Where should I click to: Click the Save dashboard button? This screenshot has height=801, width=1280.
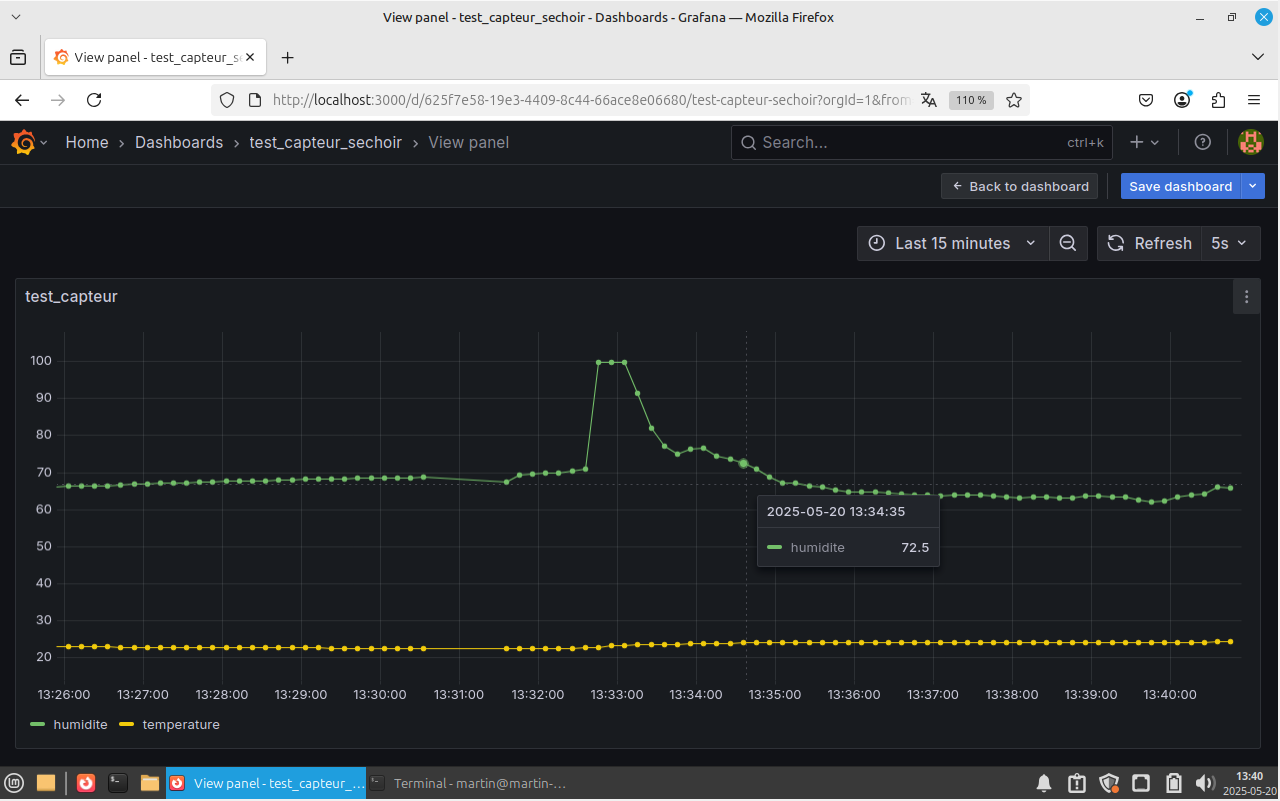1181,186
